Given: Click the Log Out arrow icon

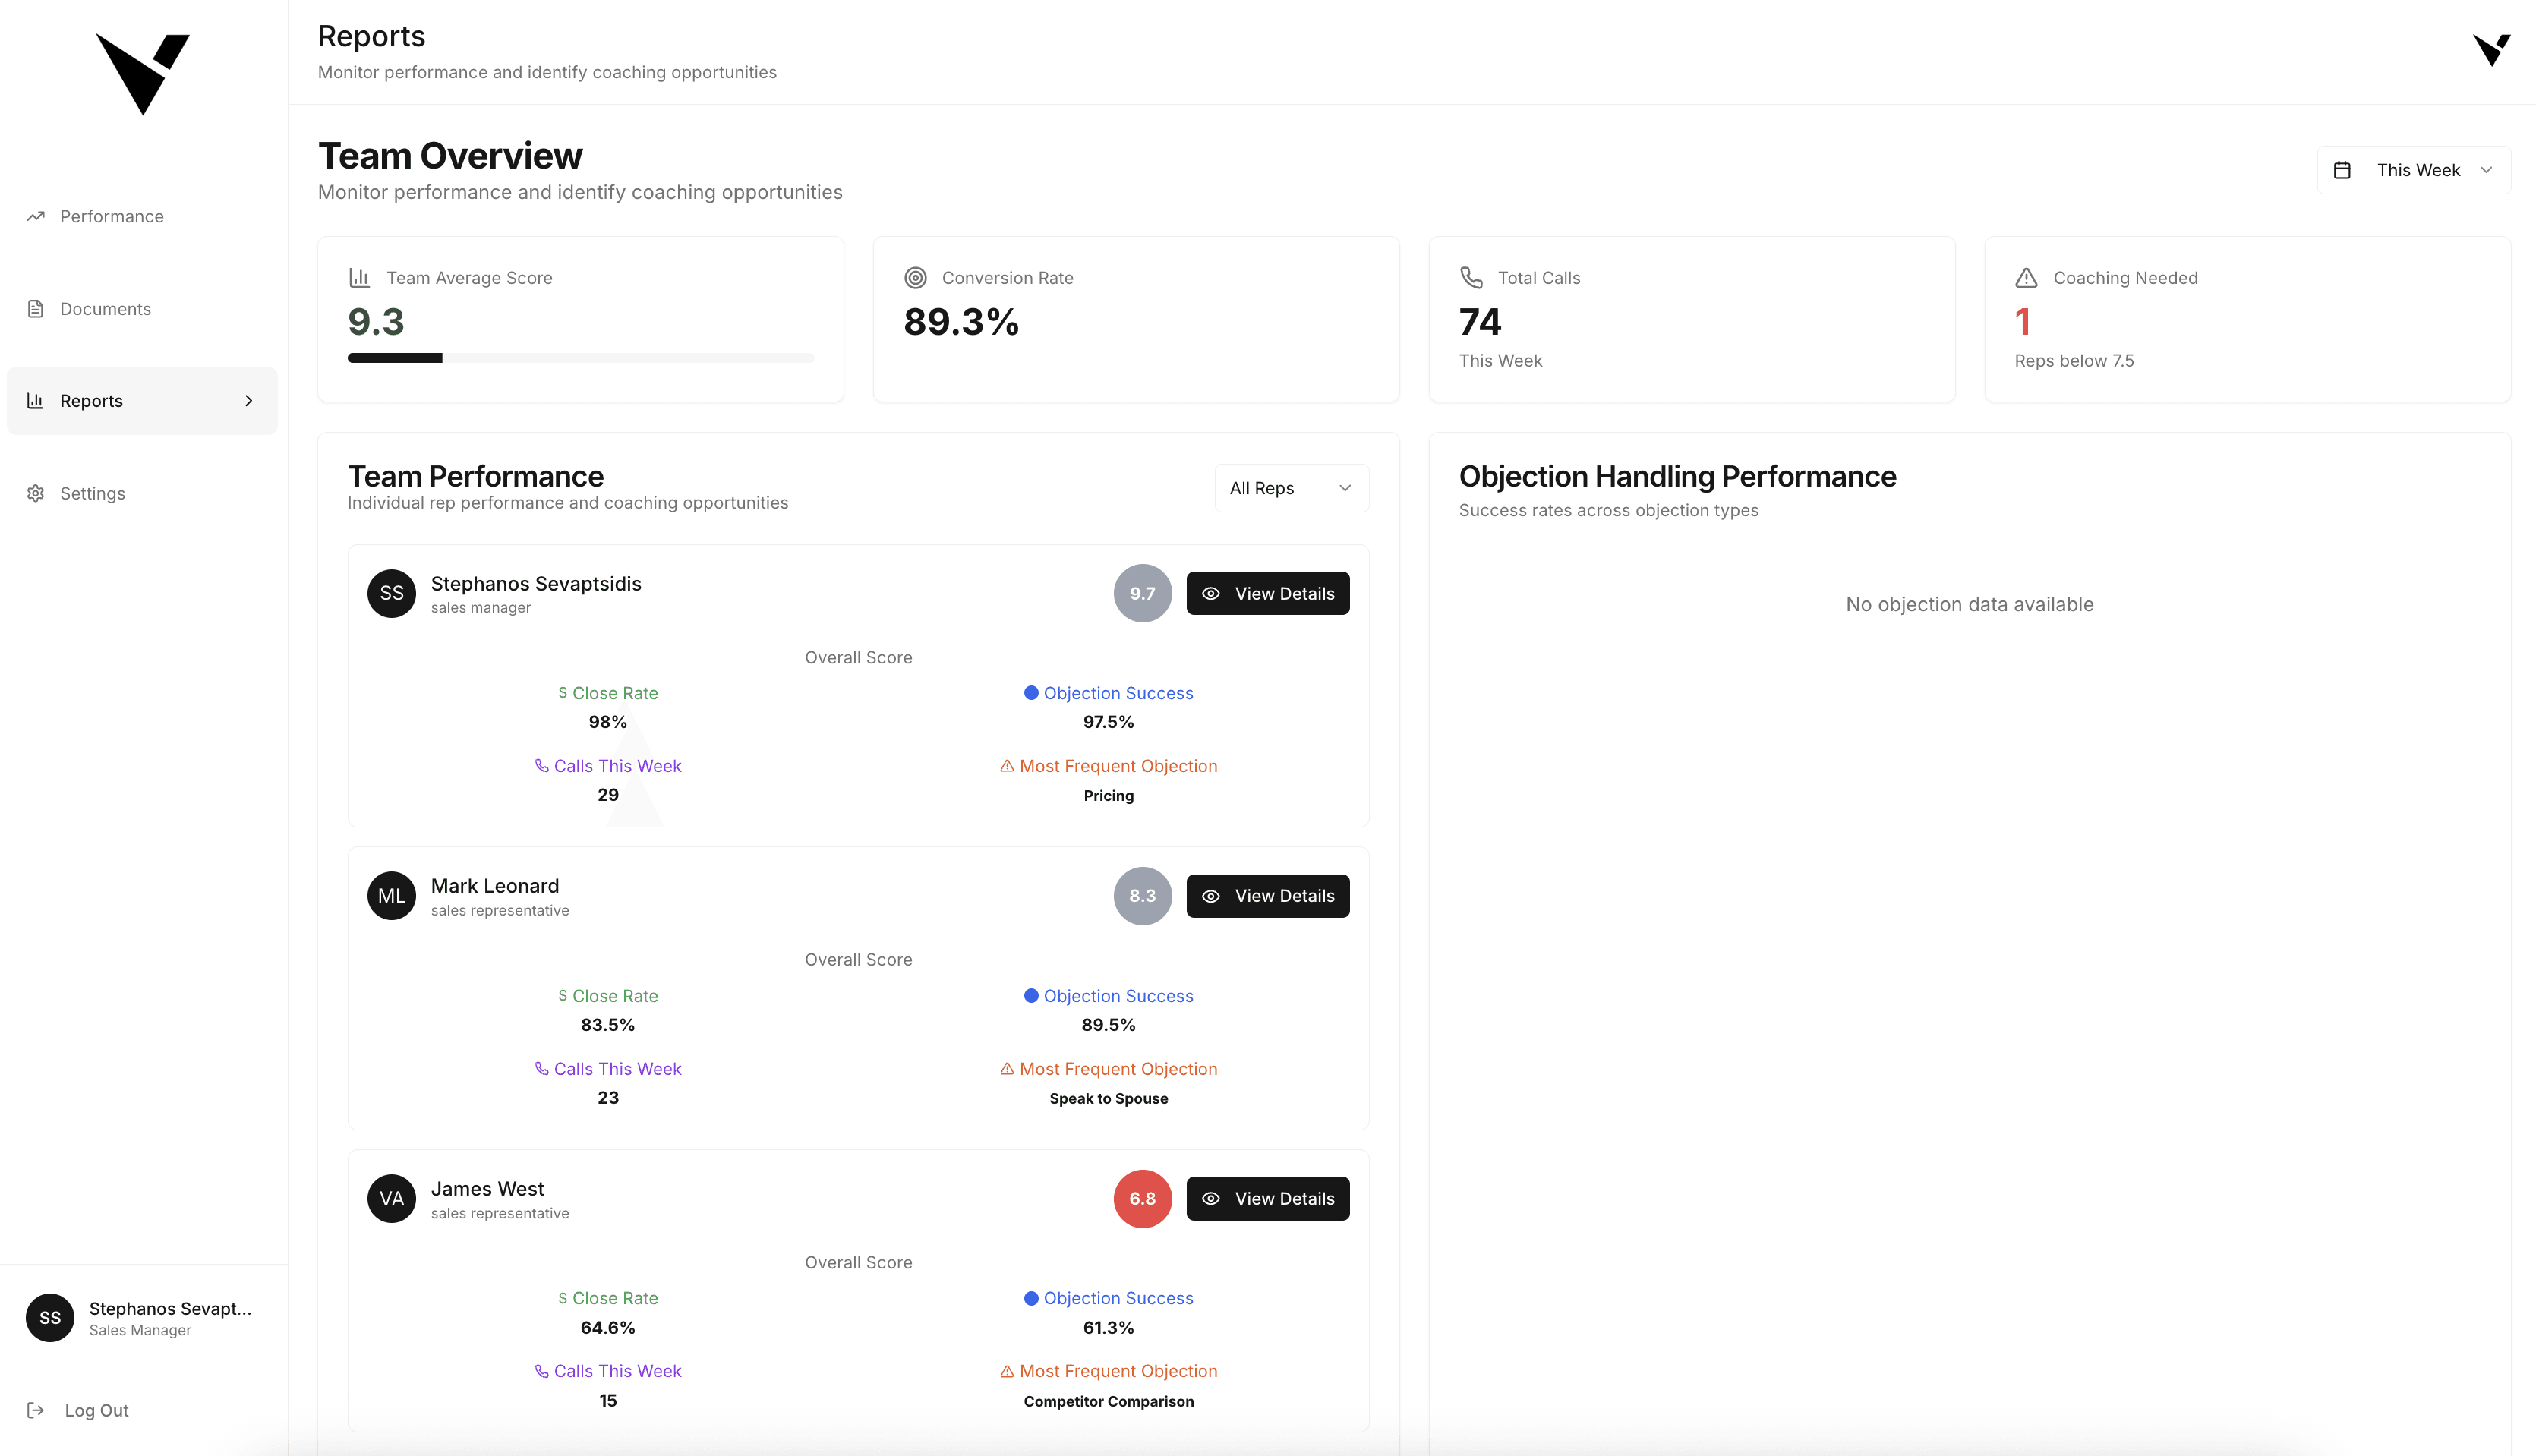Looking at the screenshot, I should [x=36, y=1410].
